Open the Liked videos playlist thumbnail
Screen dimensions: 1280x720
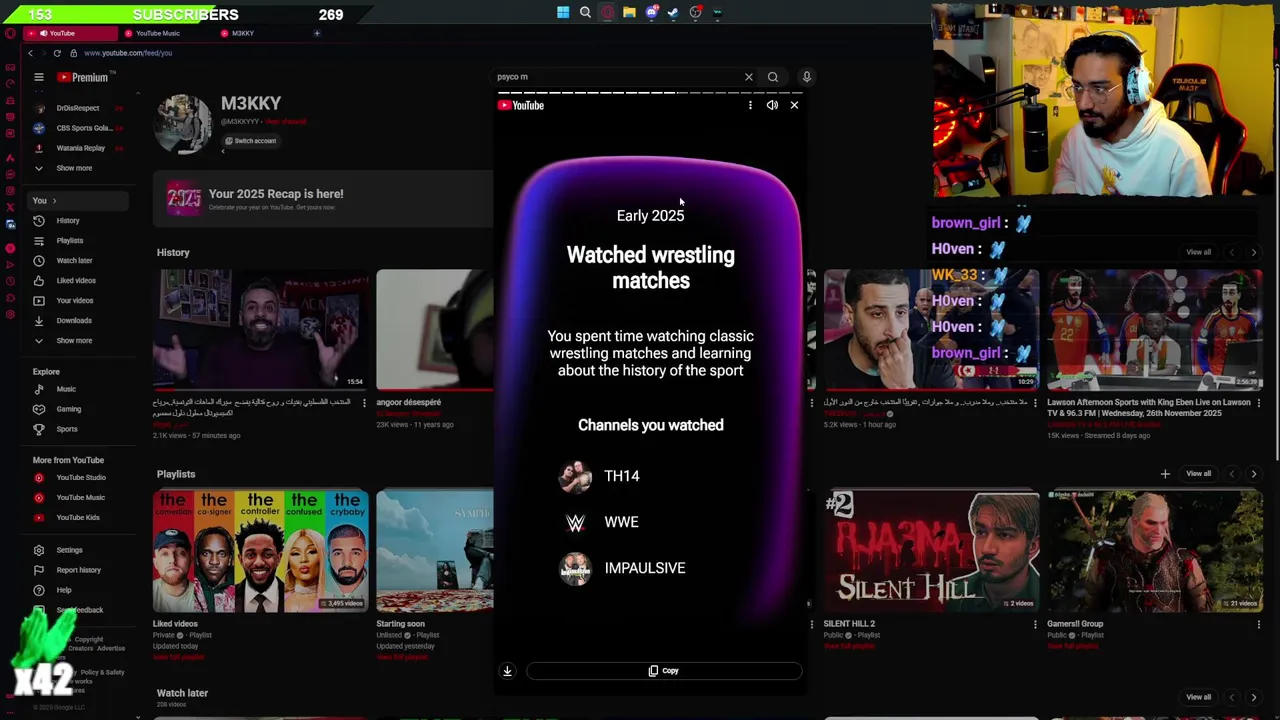[x=260, y=550]
